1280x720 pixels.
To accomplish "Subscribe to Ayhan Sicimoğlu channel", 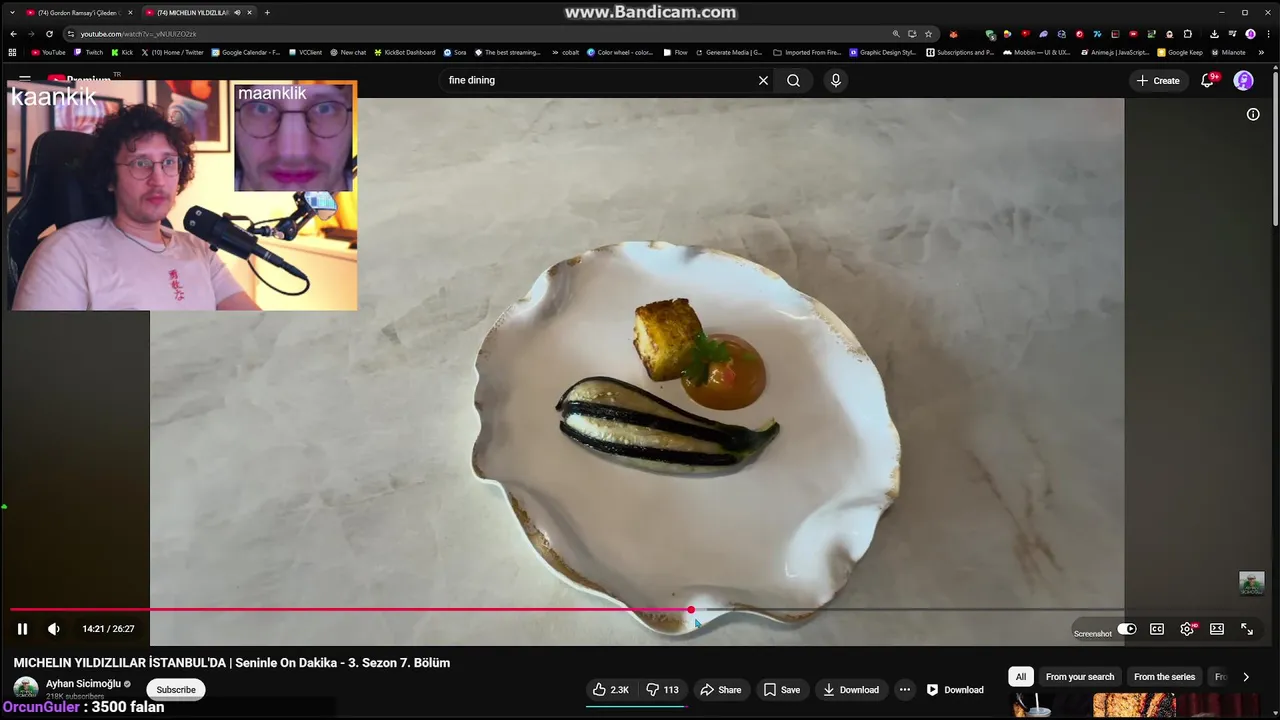I will pyautogui.click(x=176, y=689).
